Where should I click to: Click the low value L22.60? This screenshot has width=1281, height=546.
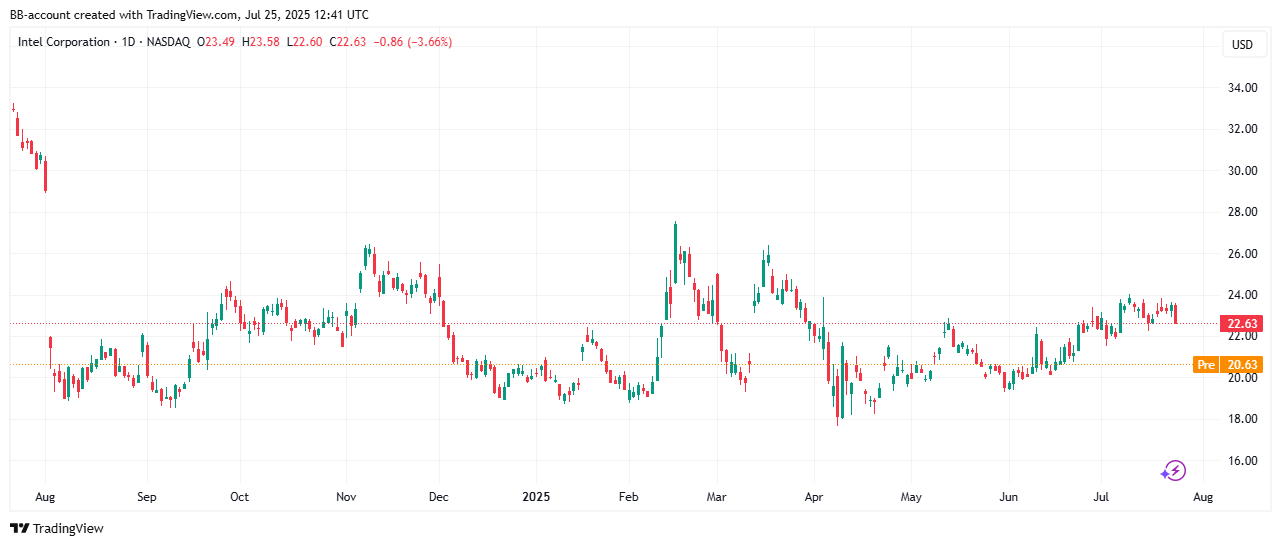point(303,42)
